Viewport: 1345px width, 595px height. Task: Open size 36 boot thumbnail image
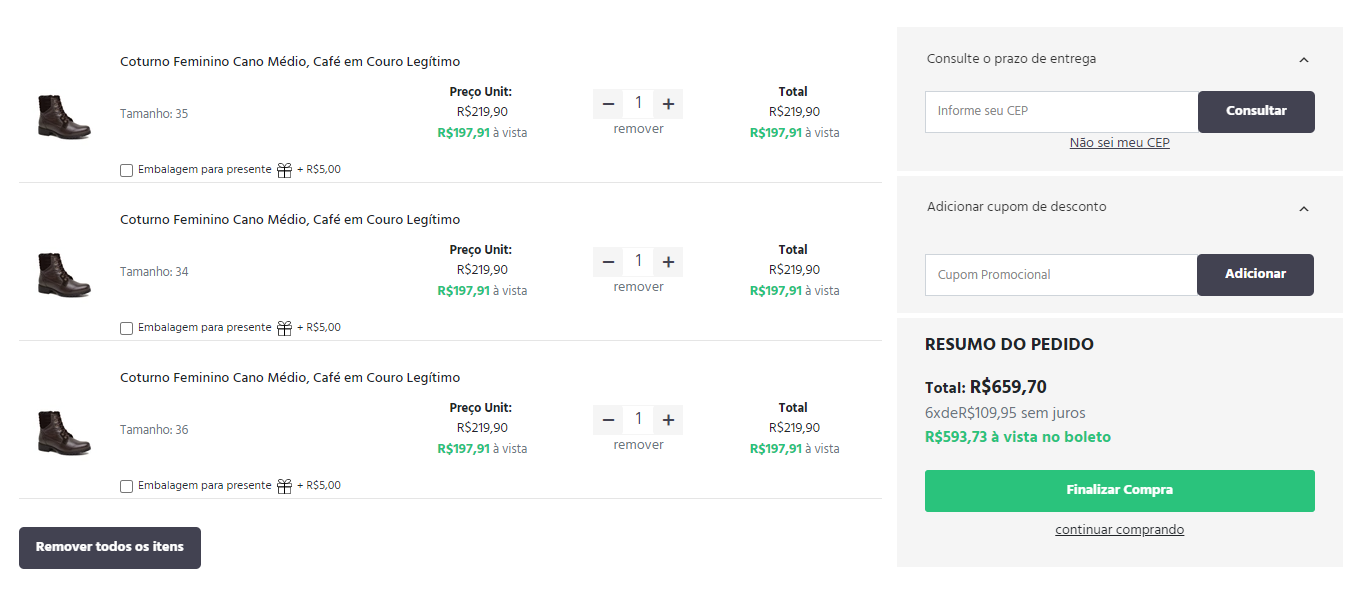point(64,432)
